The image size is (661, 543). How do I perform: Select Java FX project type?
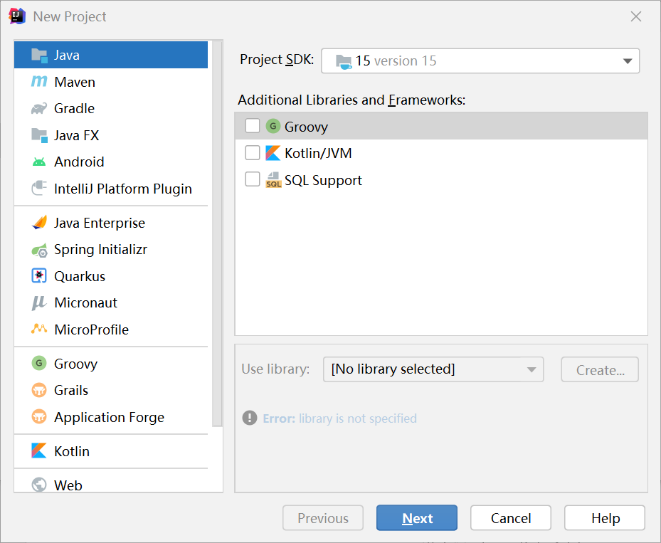[x=111, y=135]
